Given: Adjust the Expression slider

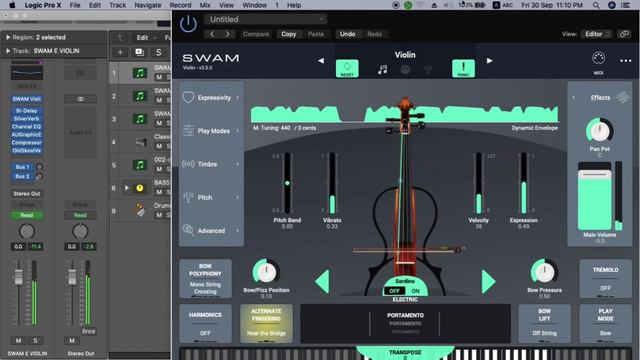Looking at the screenshot, I should (524, 183).
